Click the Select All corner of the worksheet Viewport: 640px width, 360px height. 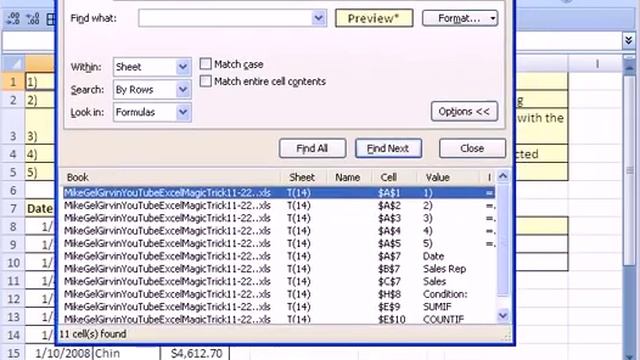[x=14, y=64]
